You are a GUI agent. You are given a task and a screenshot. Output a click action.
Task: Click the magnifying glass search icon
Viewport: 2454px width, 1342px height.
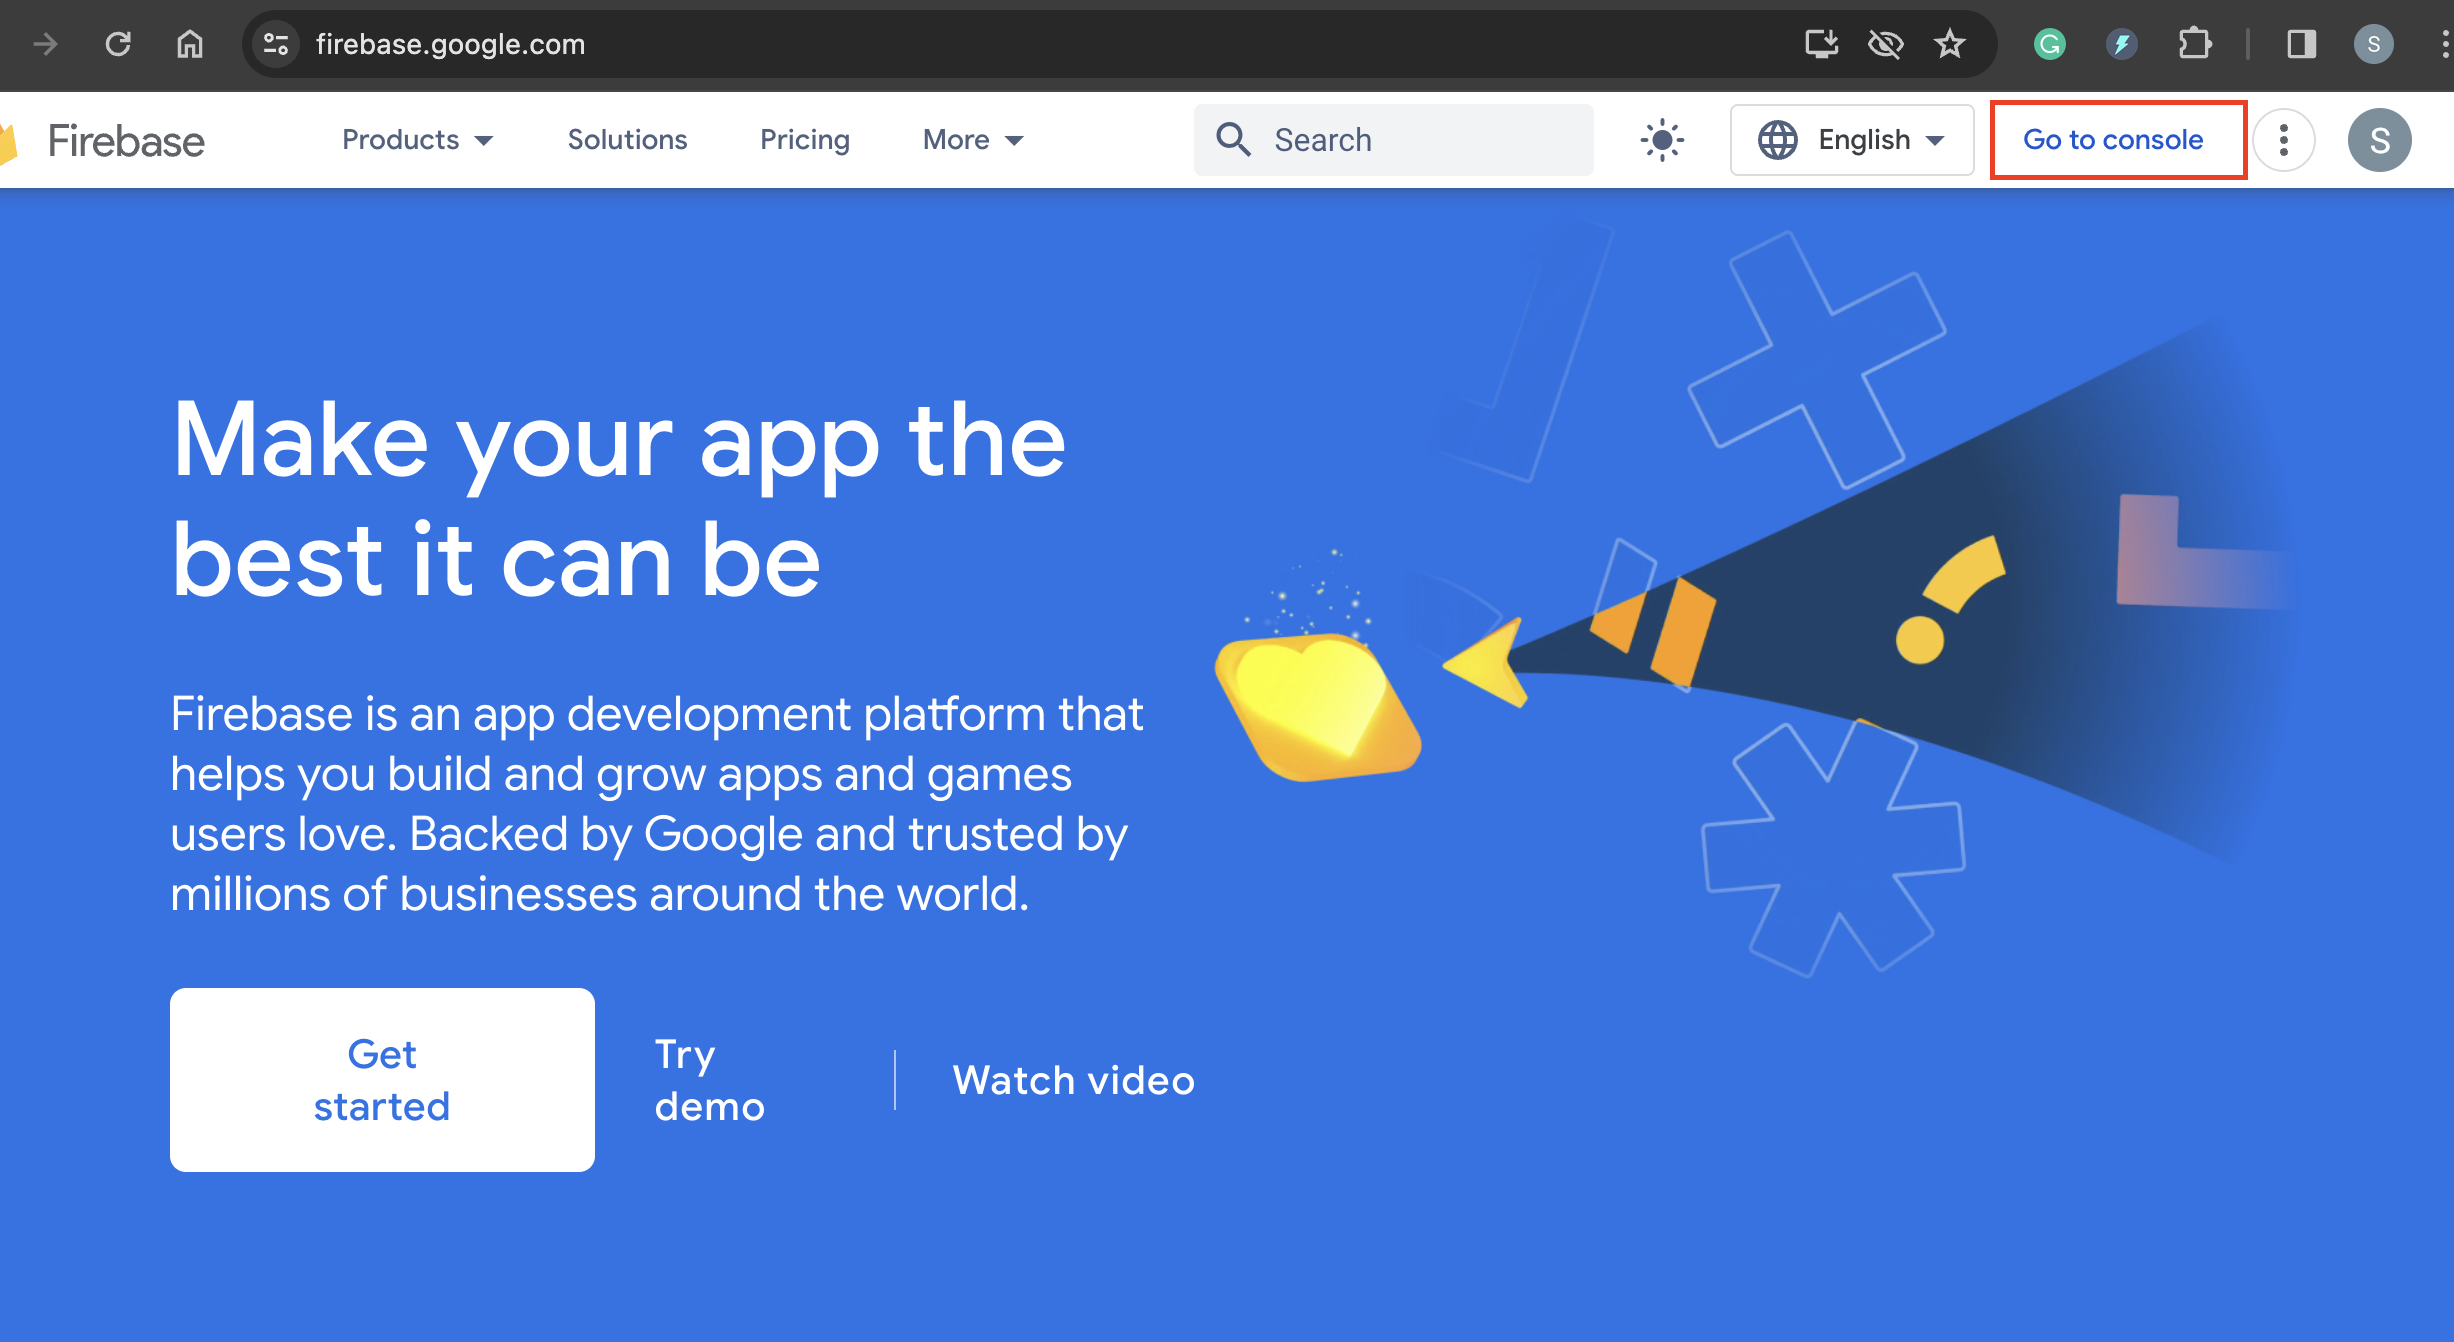pos(1233,140)
